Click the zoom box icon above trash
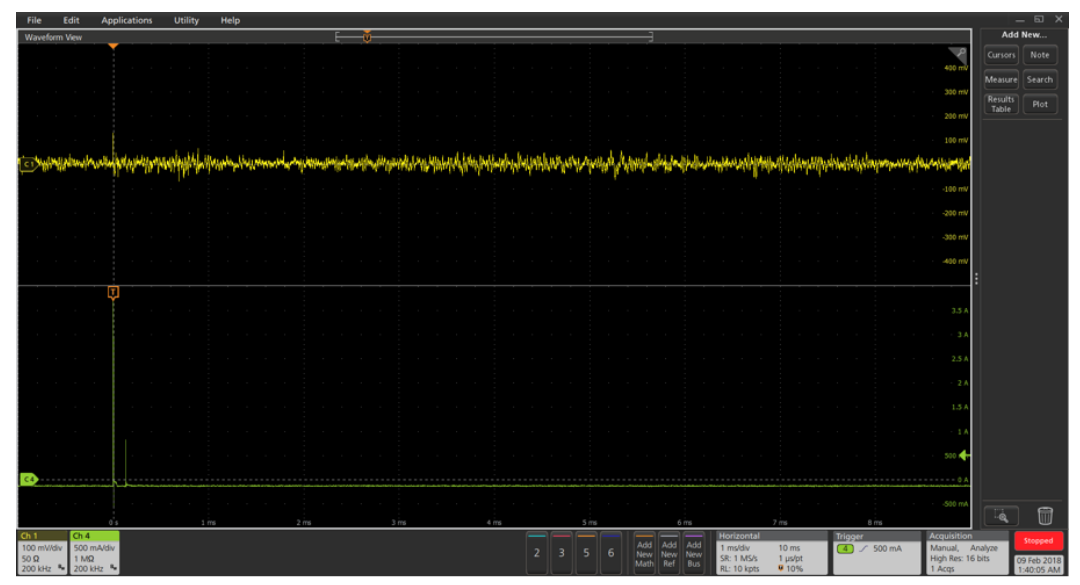 [x=1001, y=515]
